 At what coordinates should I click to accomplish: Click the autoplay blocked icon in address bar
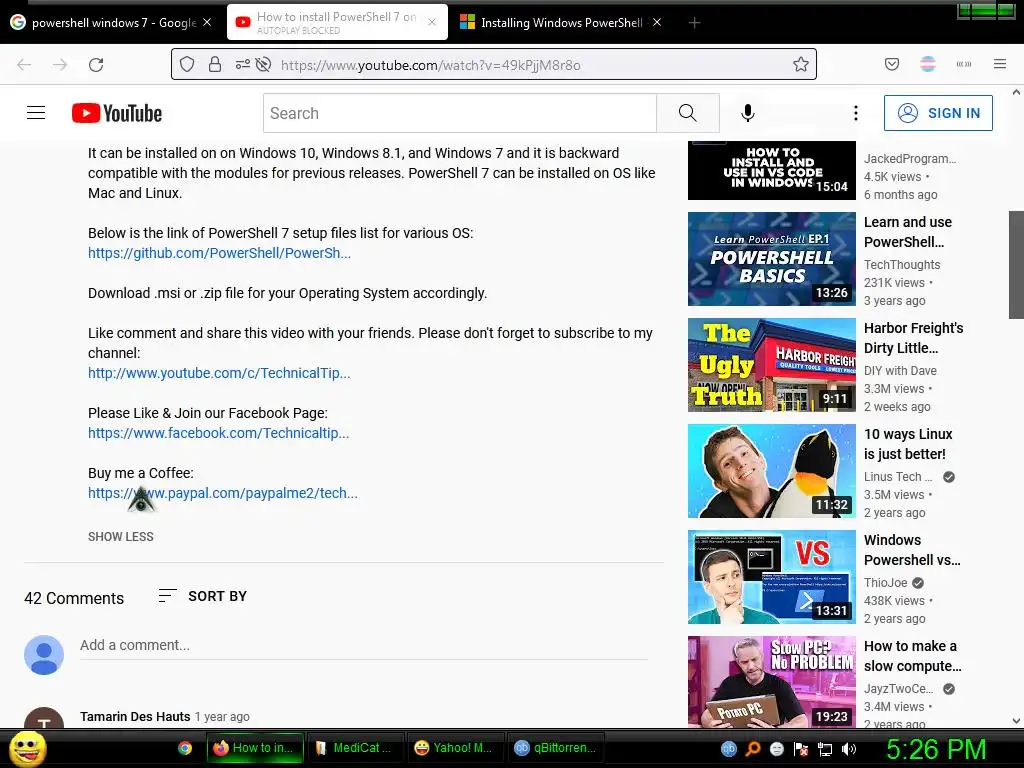pyautogui.click(x=263, y=65)
